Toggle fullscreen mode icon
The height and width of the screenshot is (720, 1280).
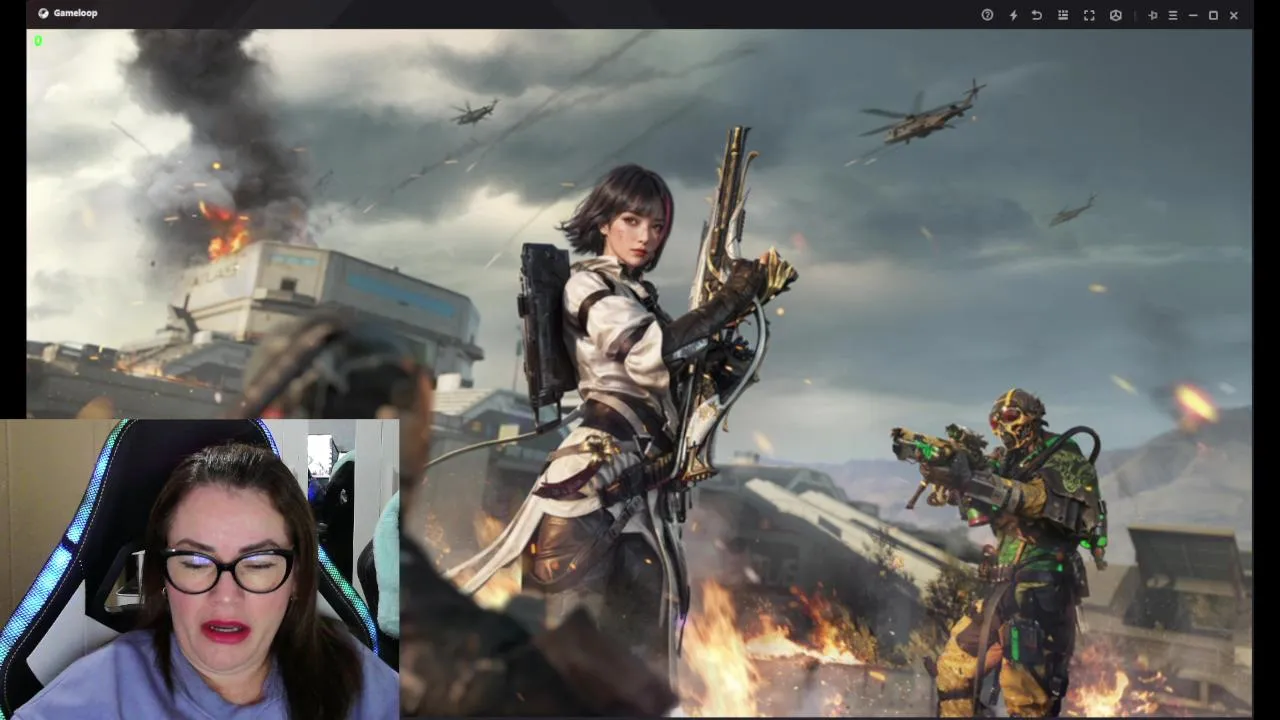tap(1089, 15)
